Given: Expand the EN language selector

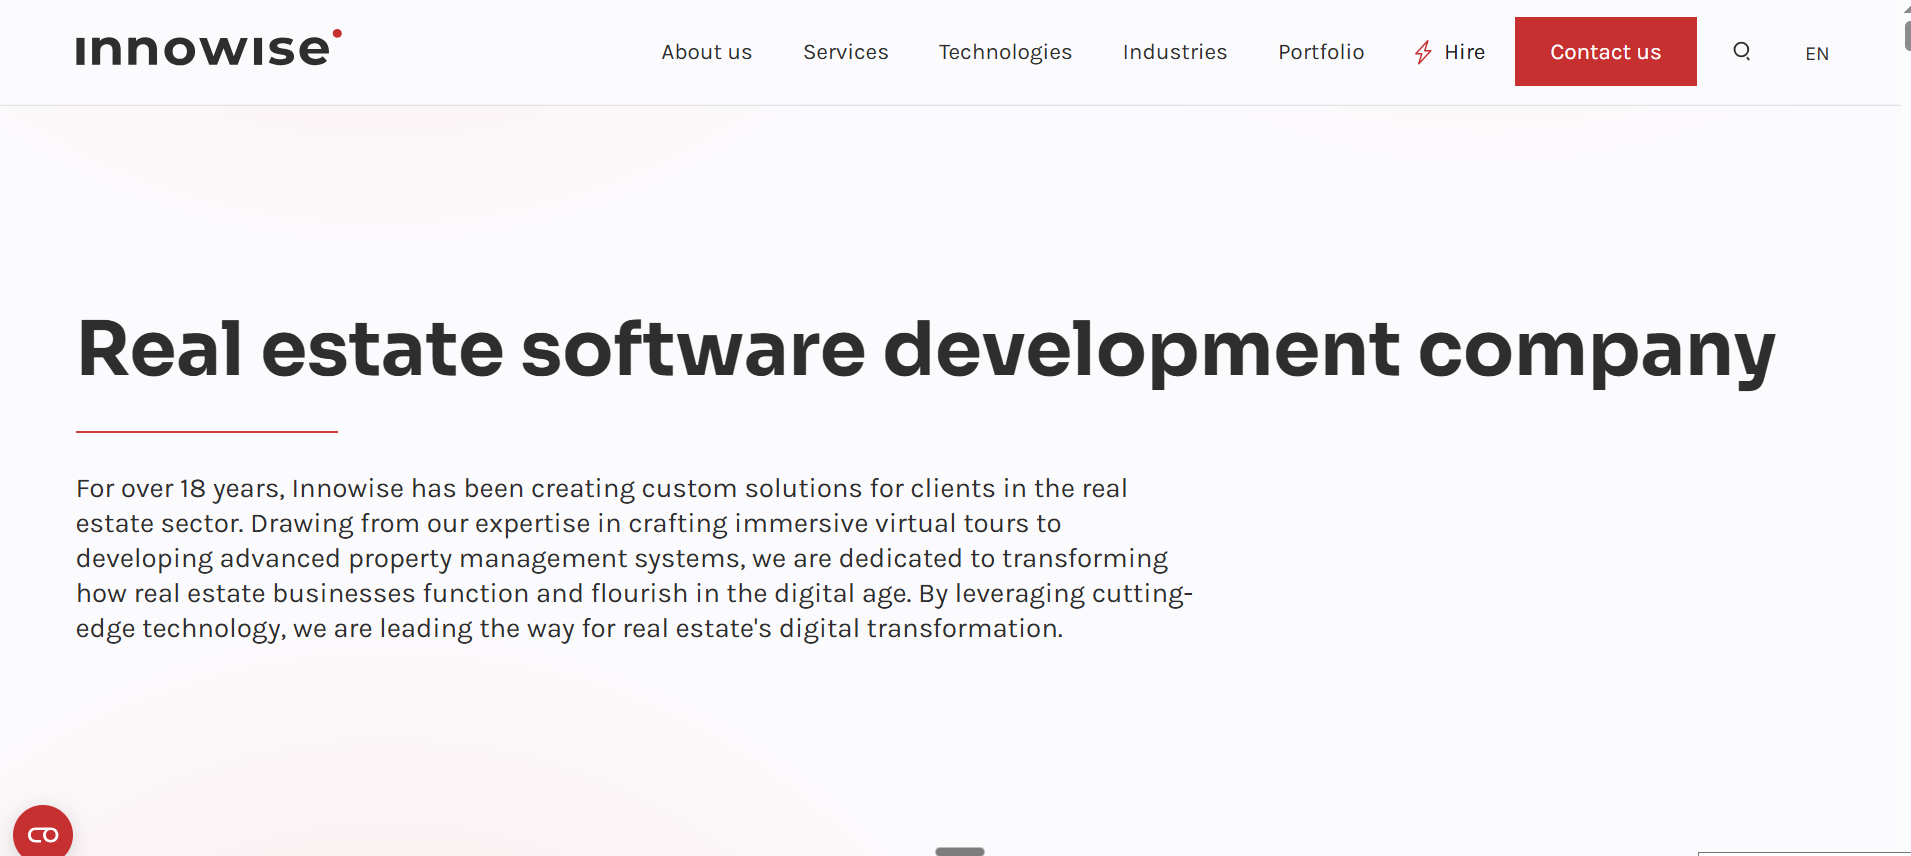Looking at the screenshot, I should (x=1816, y=54).
